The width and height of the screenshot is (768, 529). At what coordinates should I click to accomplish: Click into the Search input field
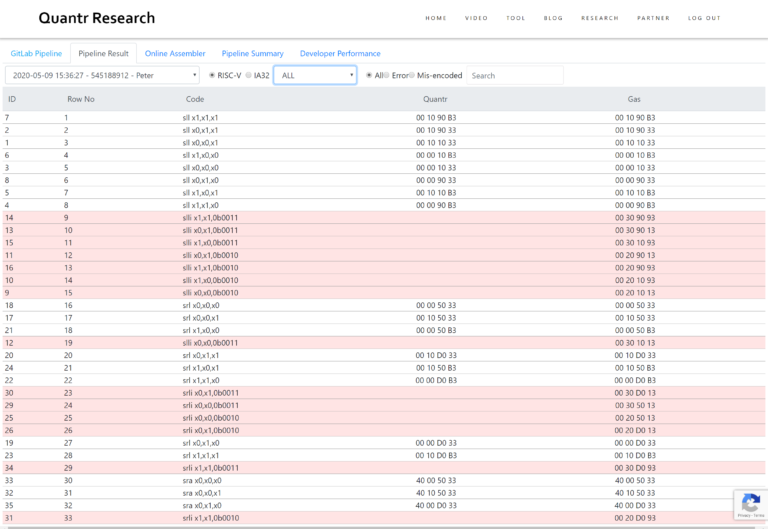point(515,75)
